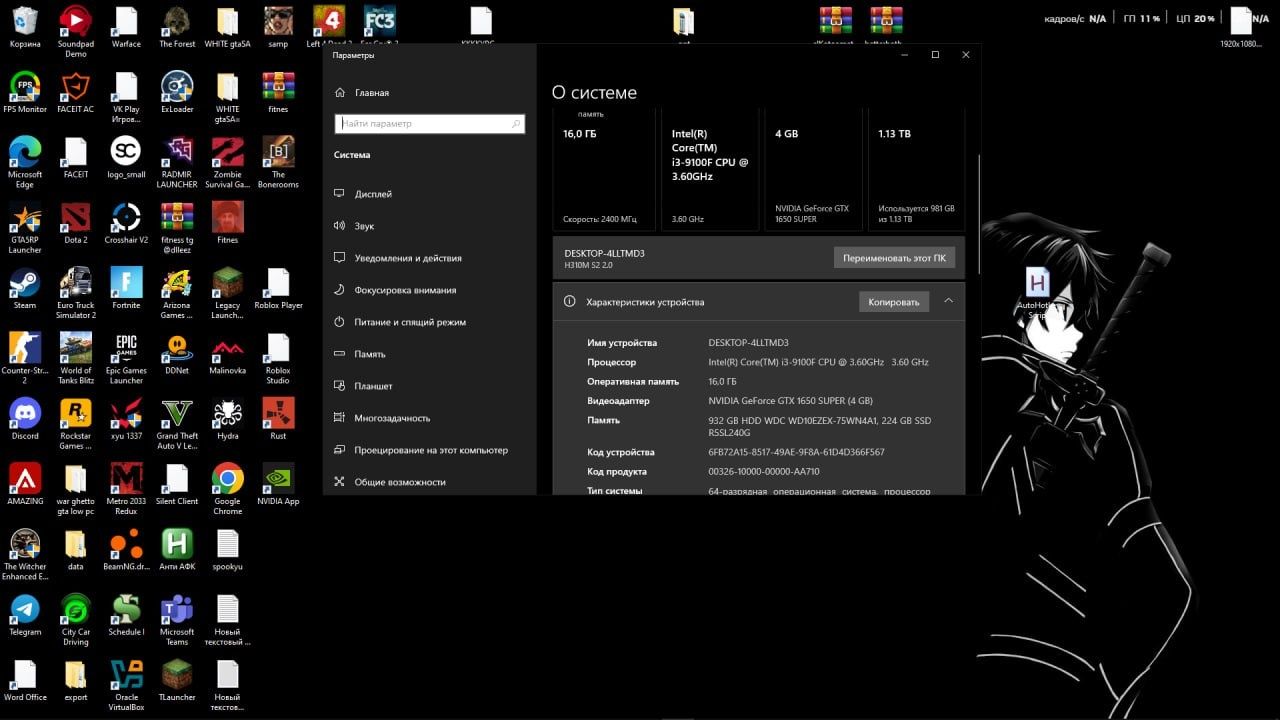This screenshot has height=720, width=1280.
Task: Click the DESKTOP-4LLTMD3 device name value
Action: [x=748, y=343]
